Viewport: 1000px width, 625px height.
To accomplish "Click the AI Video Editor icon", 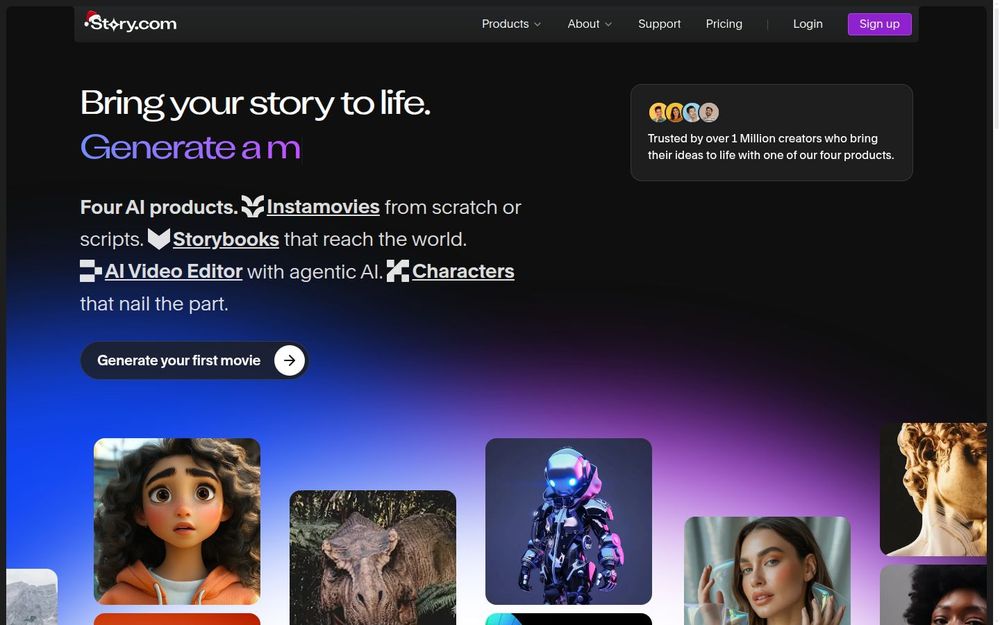I will pos(91,270).
